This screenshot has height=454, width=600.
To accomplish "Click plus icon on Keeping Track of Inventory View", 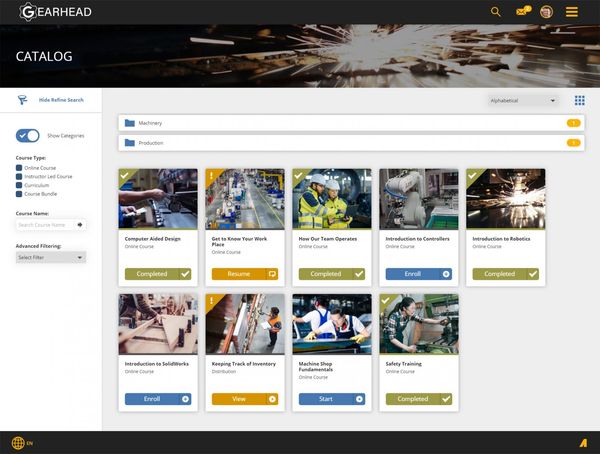I will tap(272, 399).
